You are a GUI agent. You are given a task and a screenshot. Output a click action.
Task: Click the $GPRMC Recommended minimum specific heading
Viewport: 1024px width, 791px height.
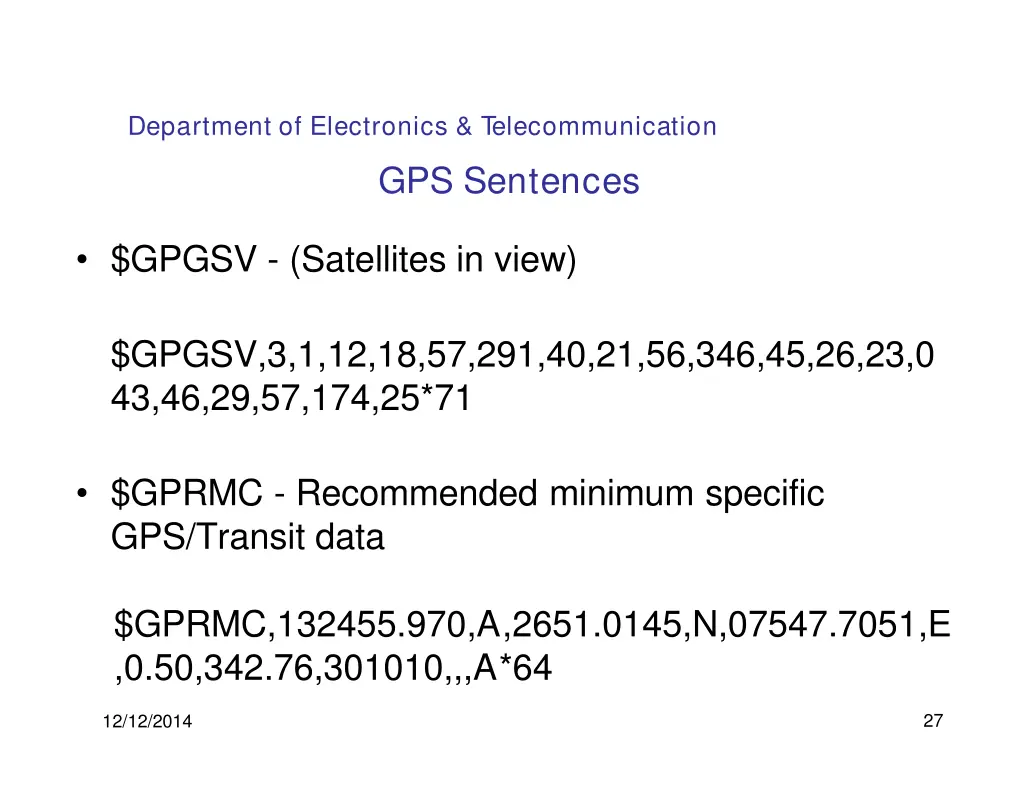468,493
